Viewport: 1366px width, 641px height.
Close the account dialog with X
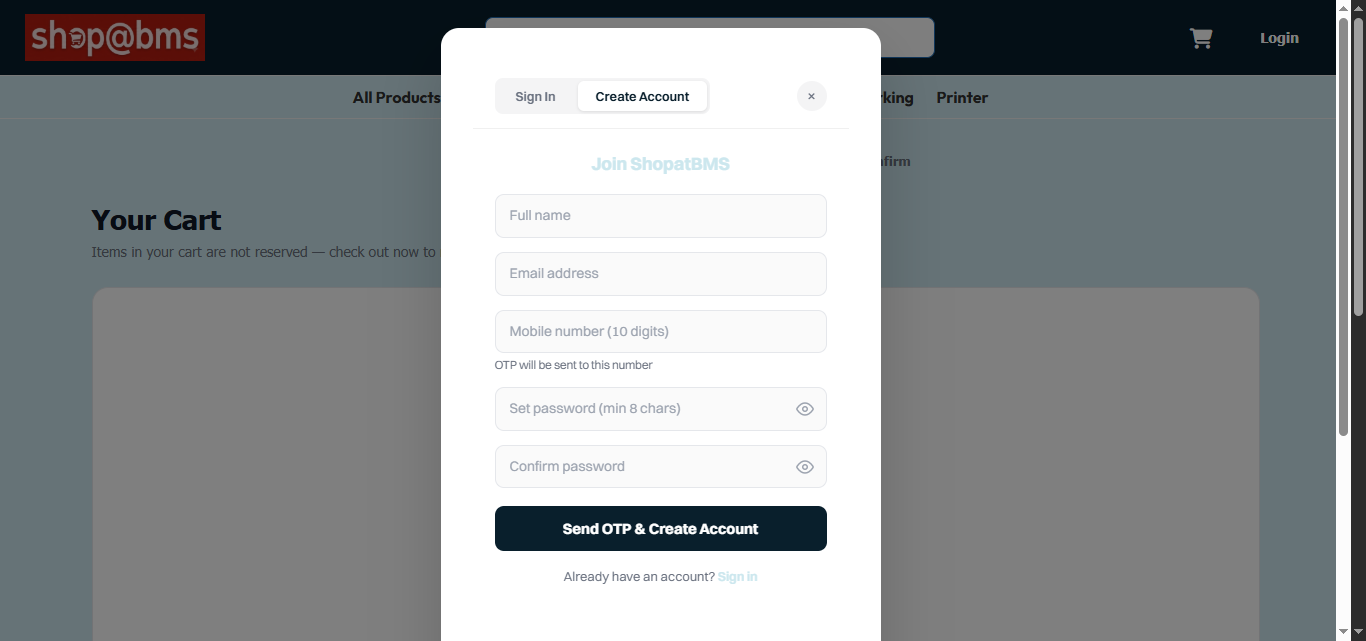pos(811,96)
